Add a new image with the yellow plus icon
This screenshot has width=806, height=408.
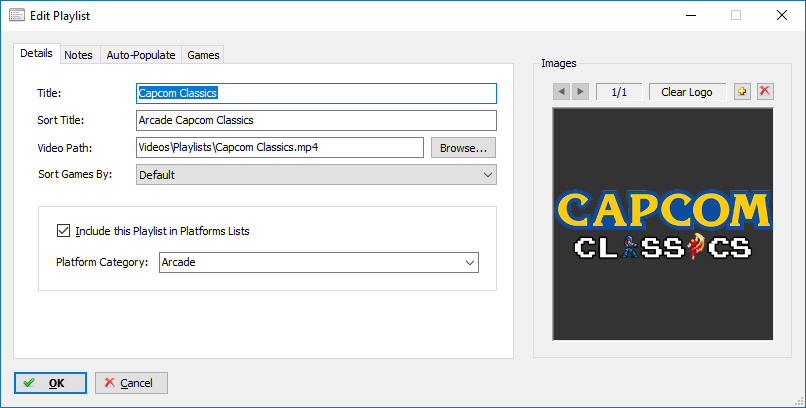(x=742, y=91)
